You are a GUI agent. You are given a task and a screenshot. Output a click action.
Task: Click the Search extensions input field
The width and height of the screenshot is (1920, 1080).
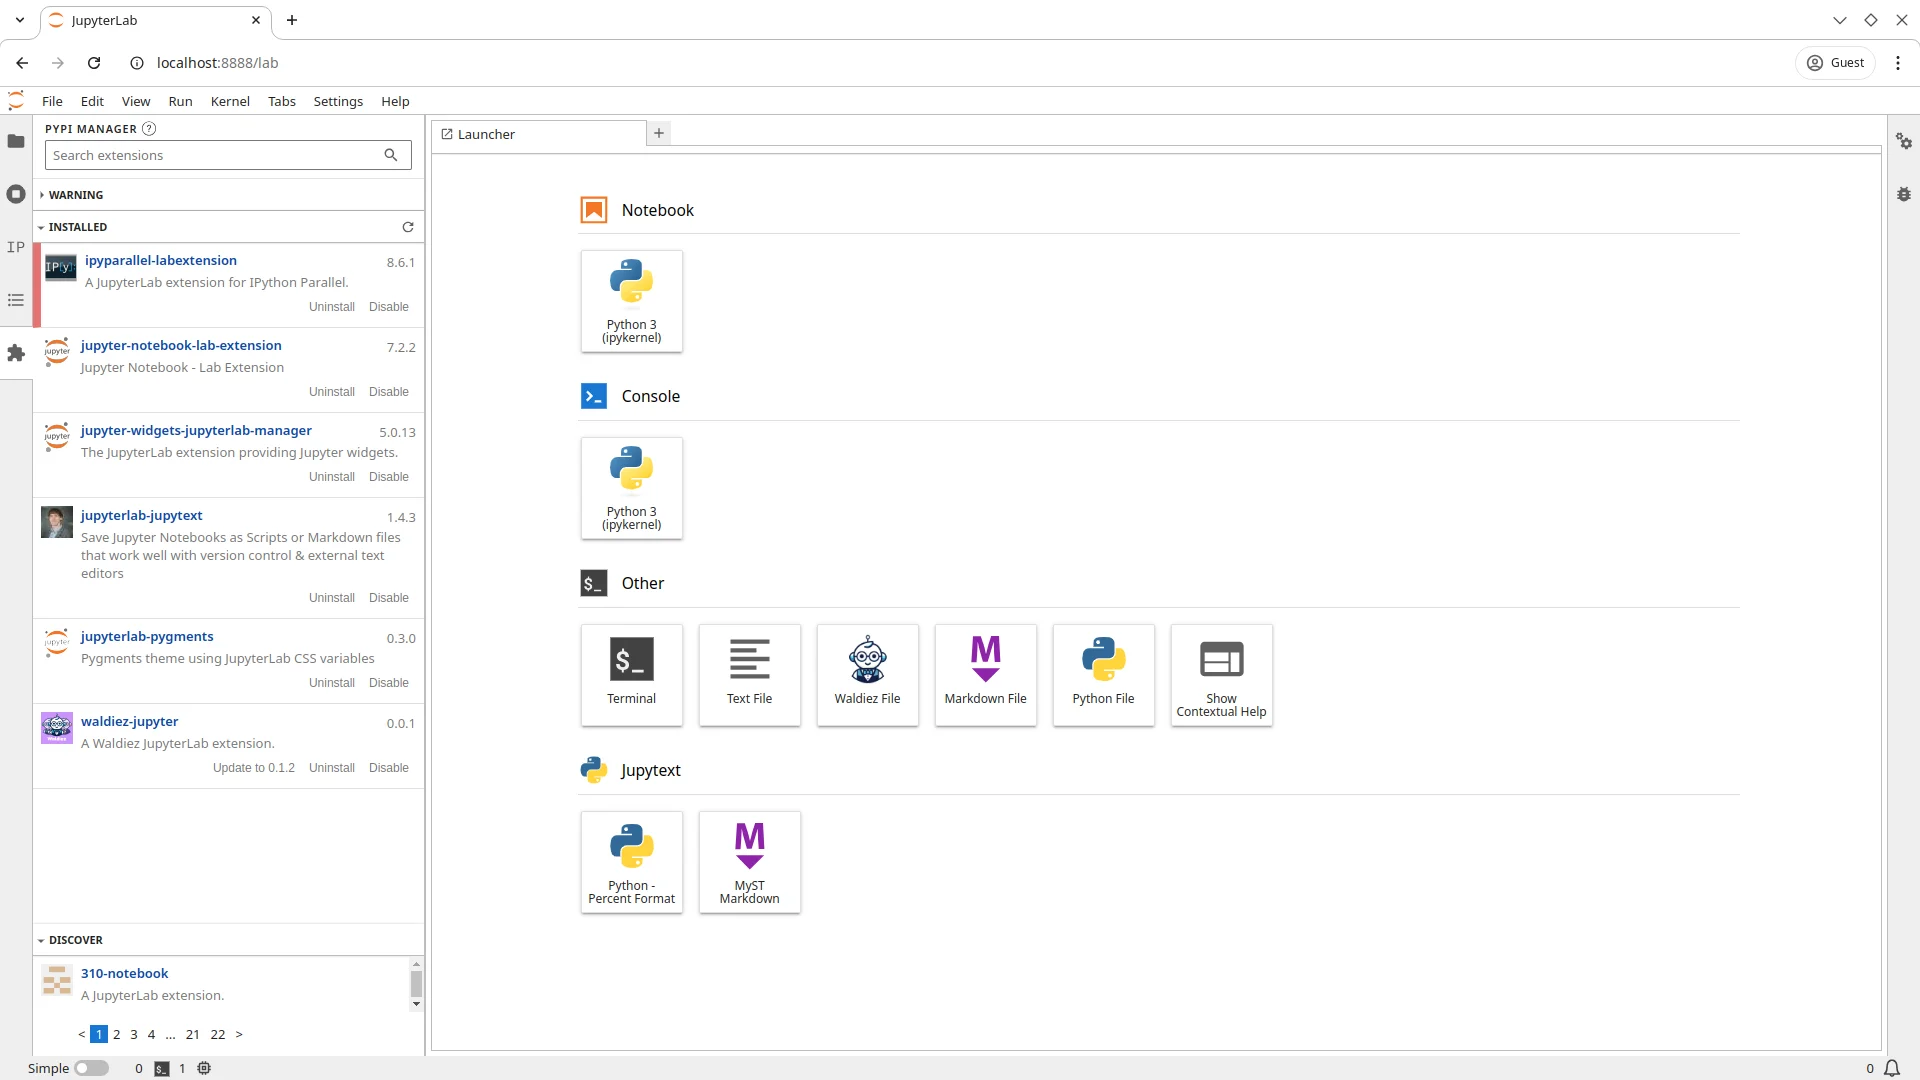pyautogui.click(x=215, y=155)
